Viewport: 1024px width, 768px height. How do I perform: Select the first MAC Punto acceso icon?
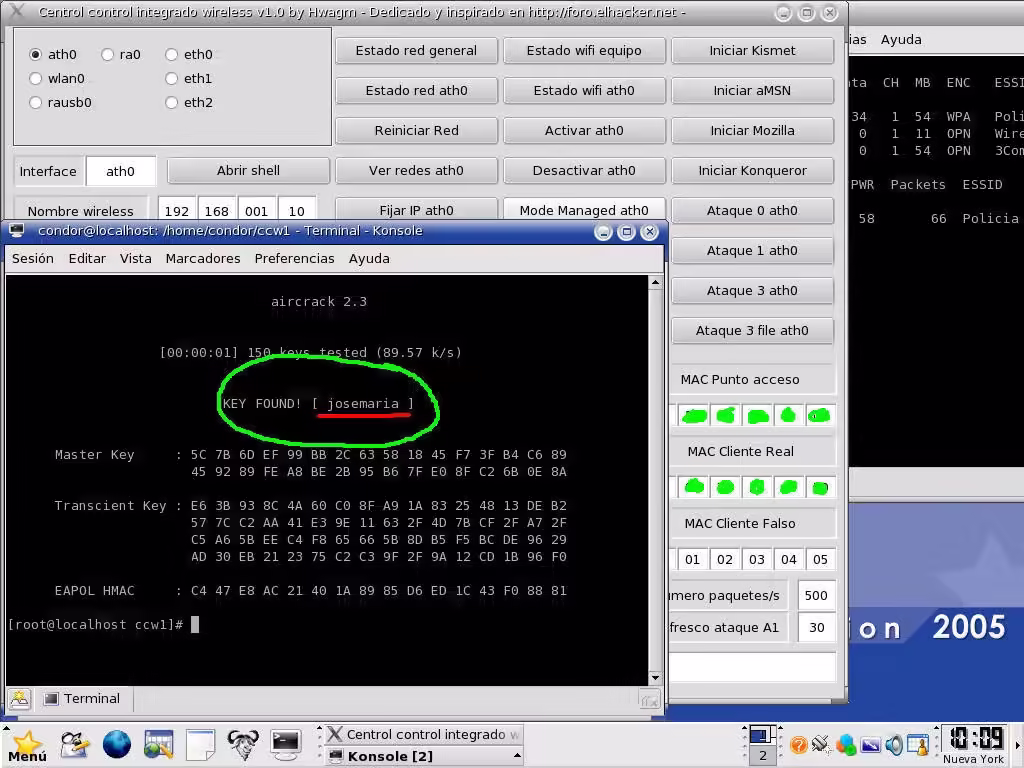(695, 414)
